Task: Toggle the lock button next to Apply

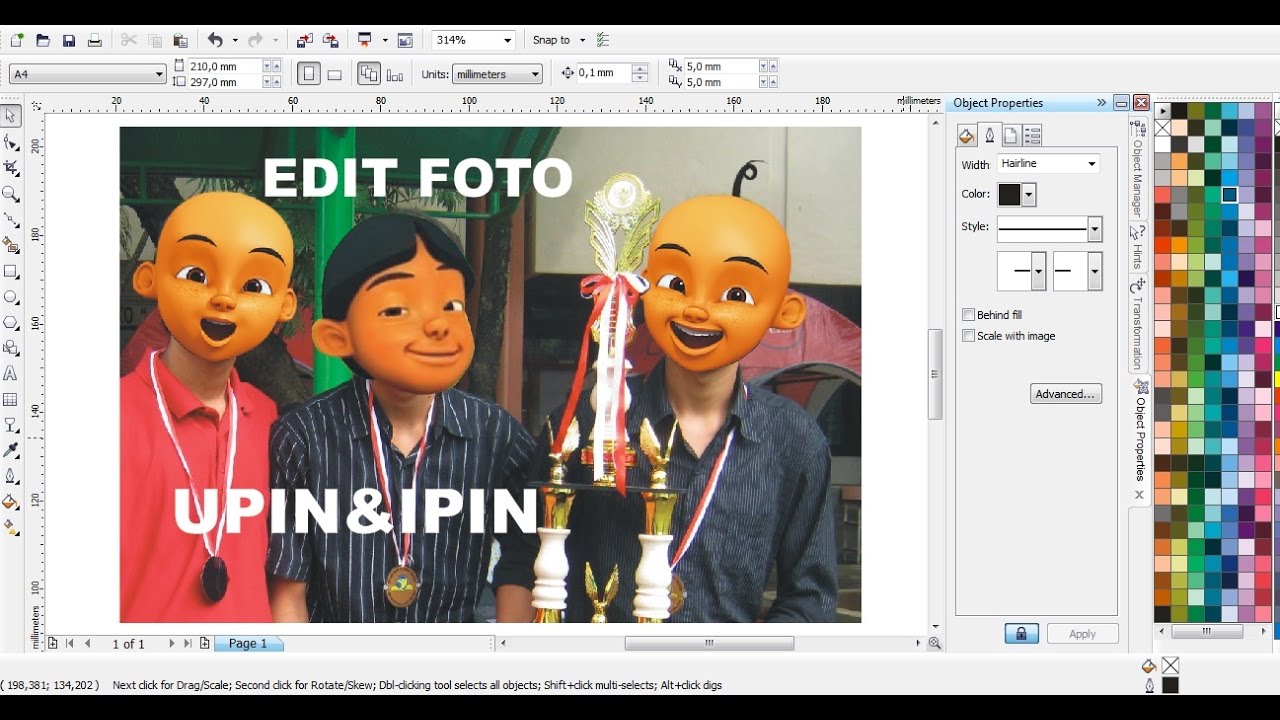Action: pos(1021,634)
